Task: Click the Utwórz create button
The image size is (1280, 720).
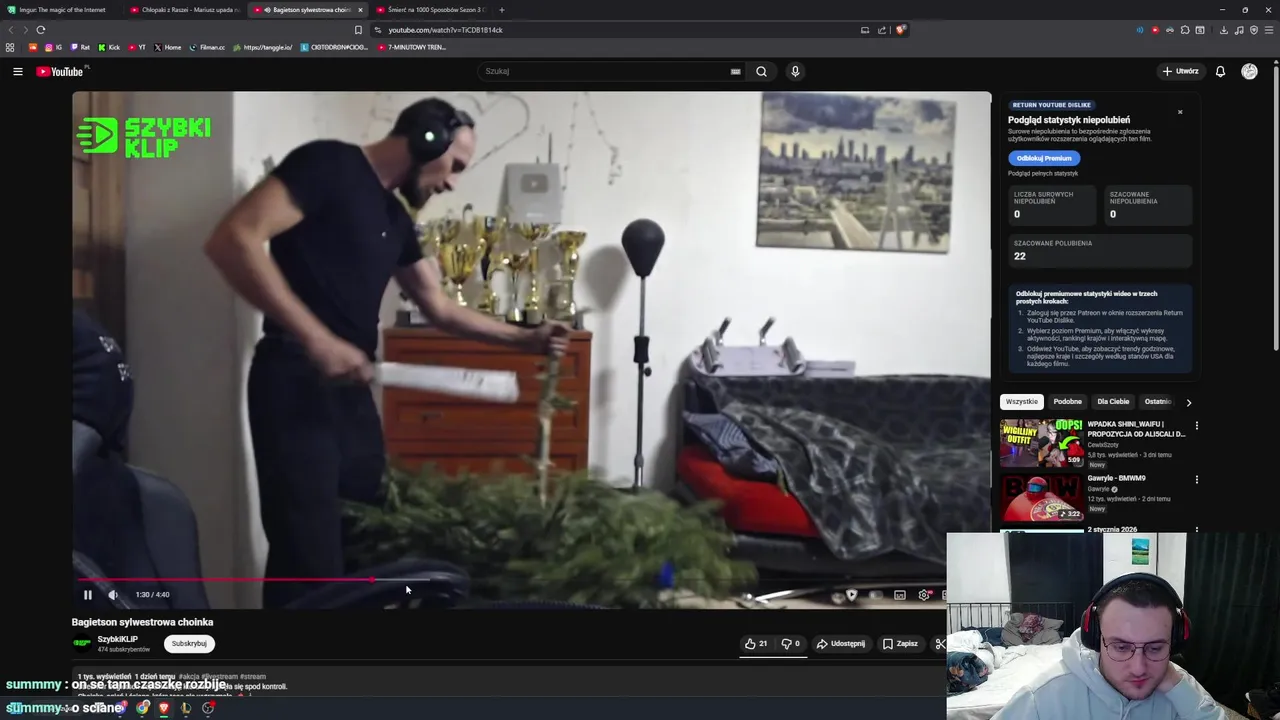Action: [1180, 71]
